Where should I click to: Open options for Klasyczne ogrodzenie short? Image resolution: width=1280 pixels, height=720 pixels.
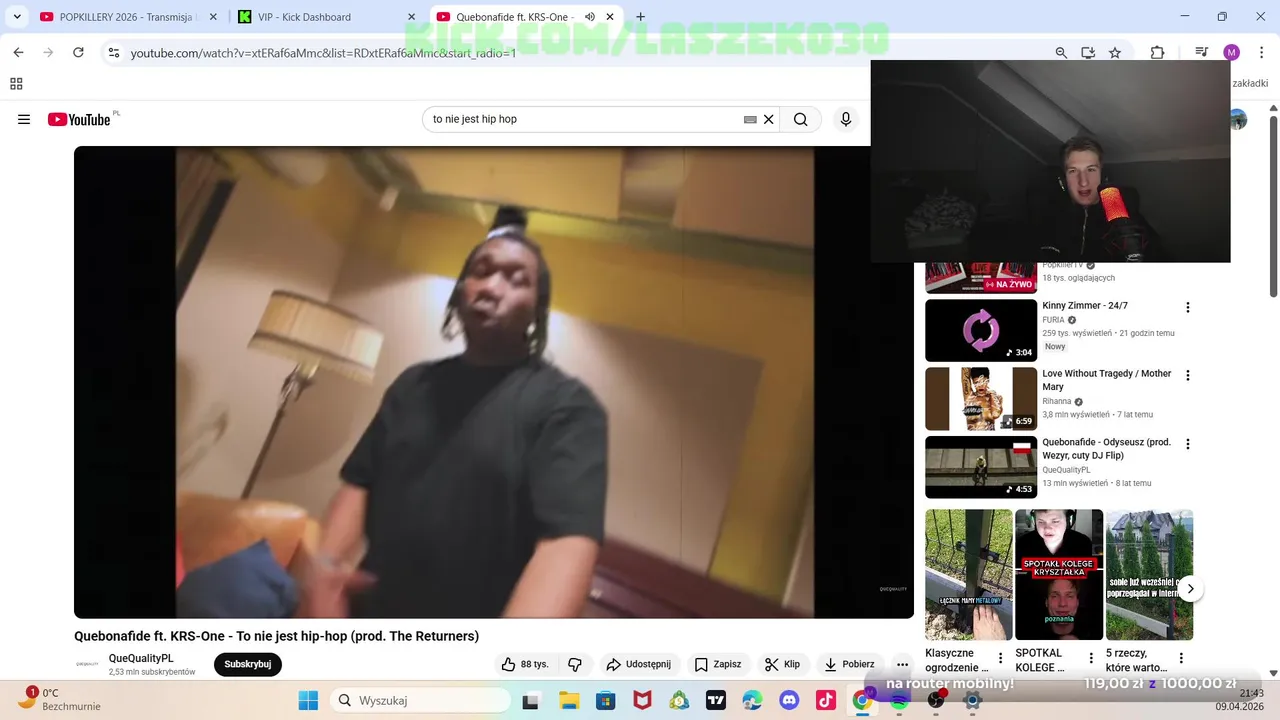click(1000, 658)
